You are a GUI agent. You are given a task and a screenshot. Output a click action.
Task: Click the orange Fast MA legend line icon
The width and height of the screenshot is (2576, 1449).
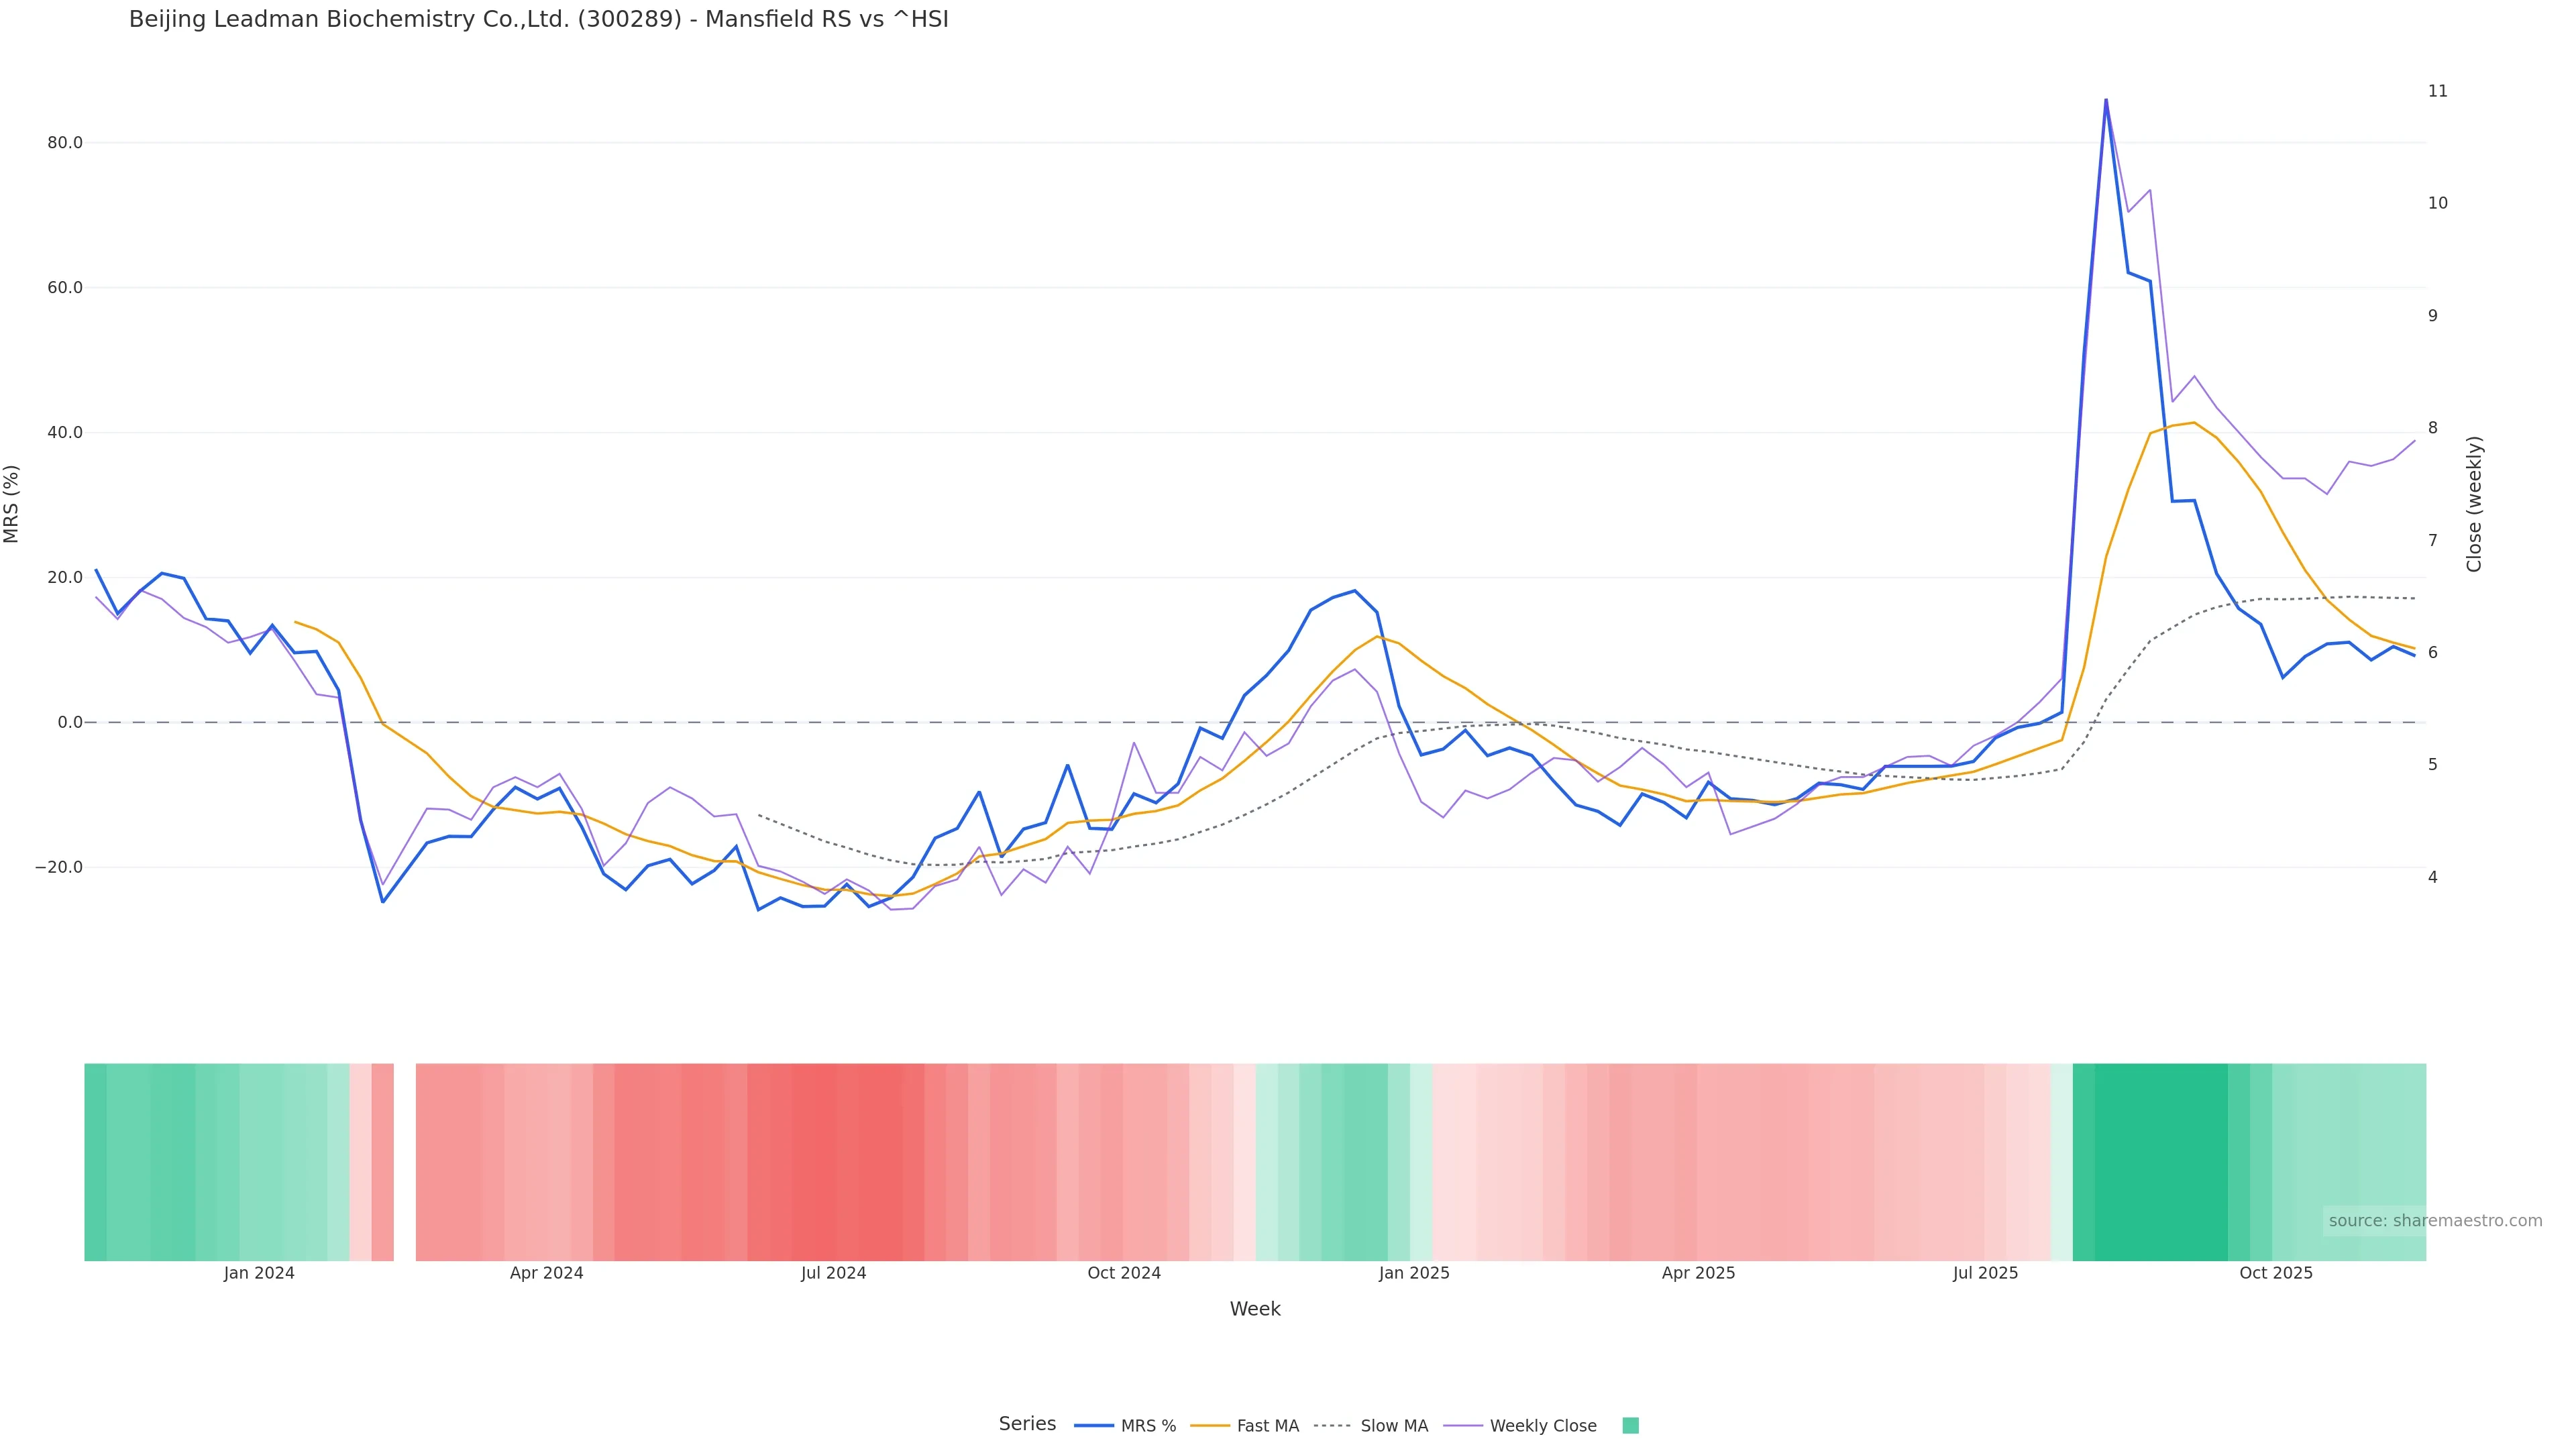tap(1210, 1426)
